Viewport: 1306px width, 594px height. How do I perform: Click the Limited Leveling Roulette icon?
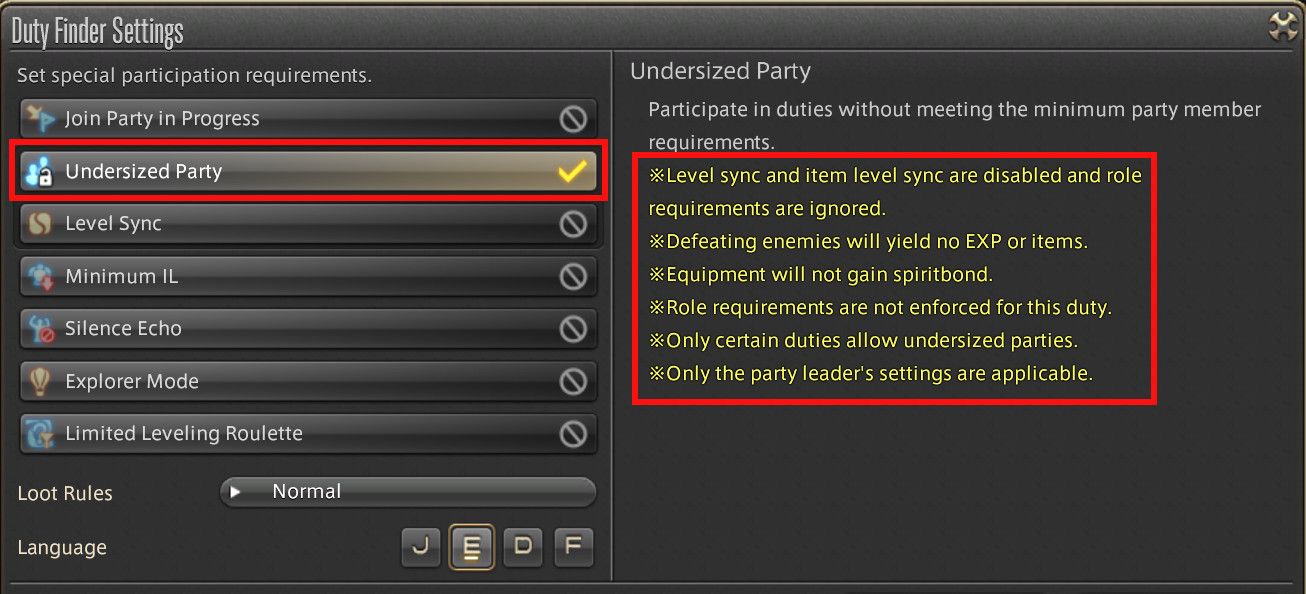40,434
